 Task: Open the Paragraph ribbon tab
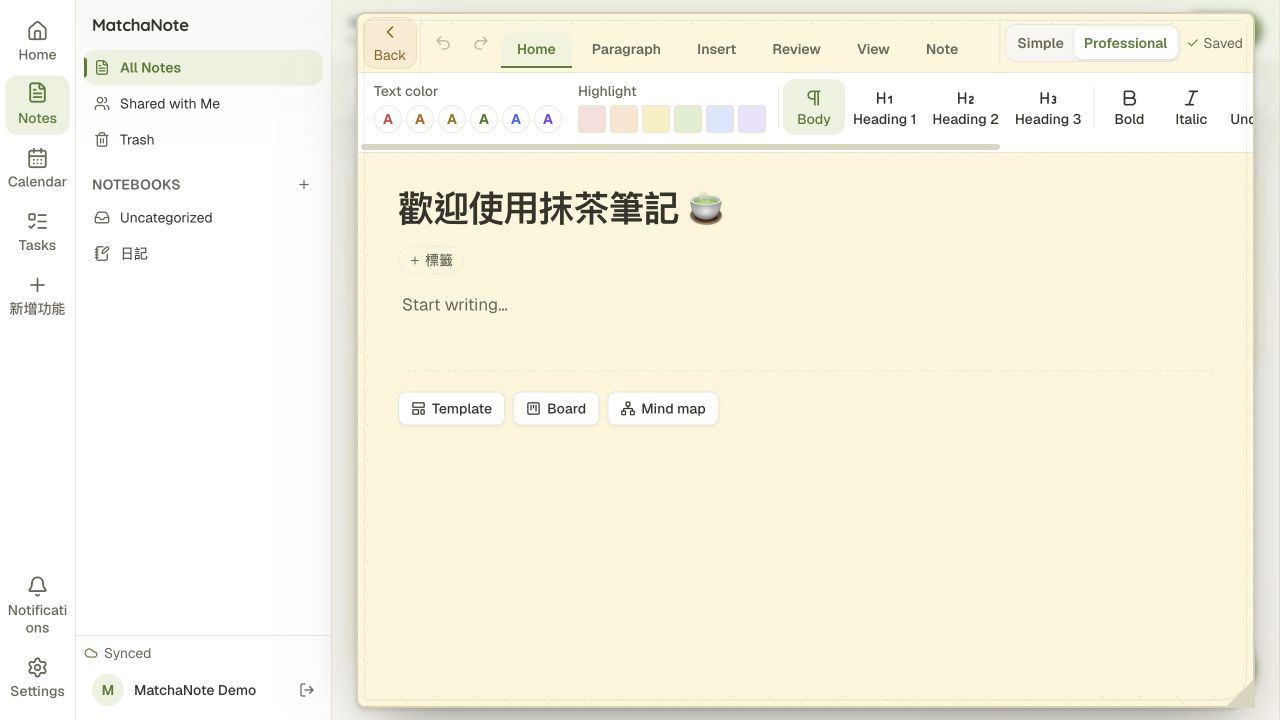(626, 49)
